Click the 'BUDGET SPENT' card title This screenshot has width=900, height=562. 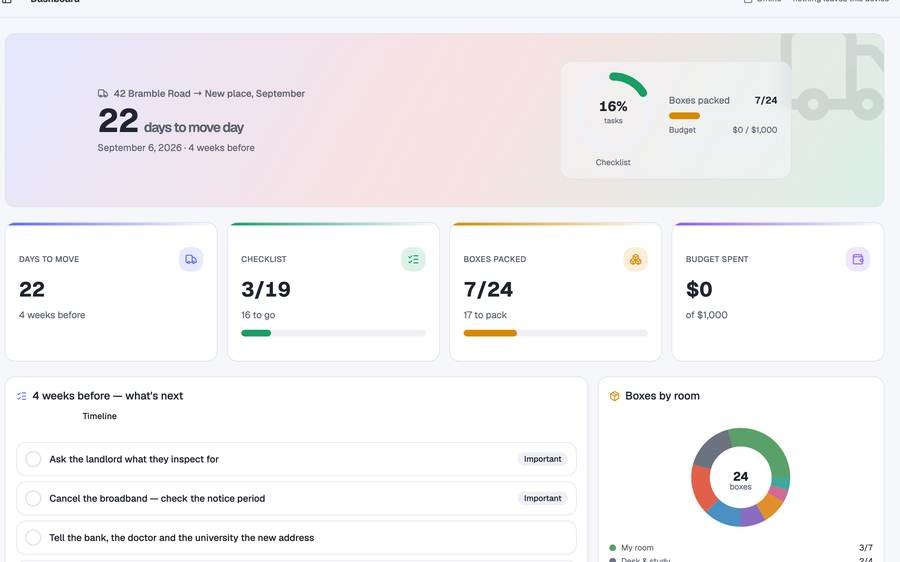click(x=717, y=259)
